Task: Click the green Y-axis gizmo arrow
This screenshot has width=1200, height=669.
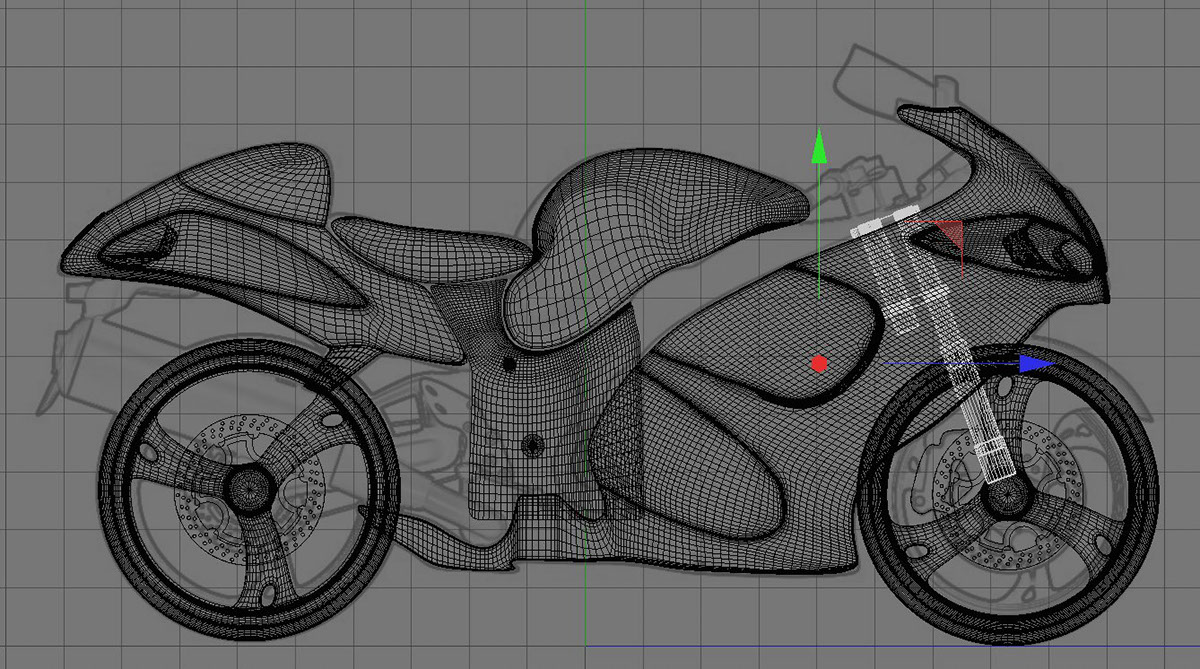Action: [x=819, y=145]
